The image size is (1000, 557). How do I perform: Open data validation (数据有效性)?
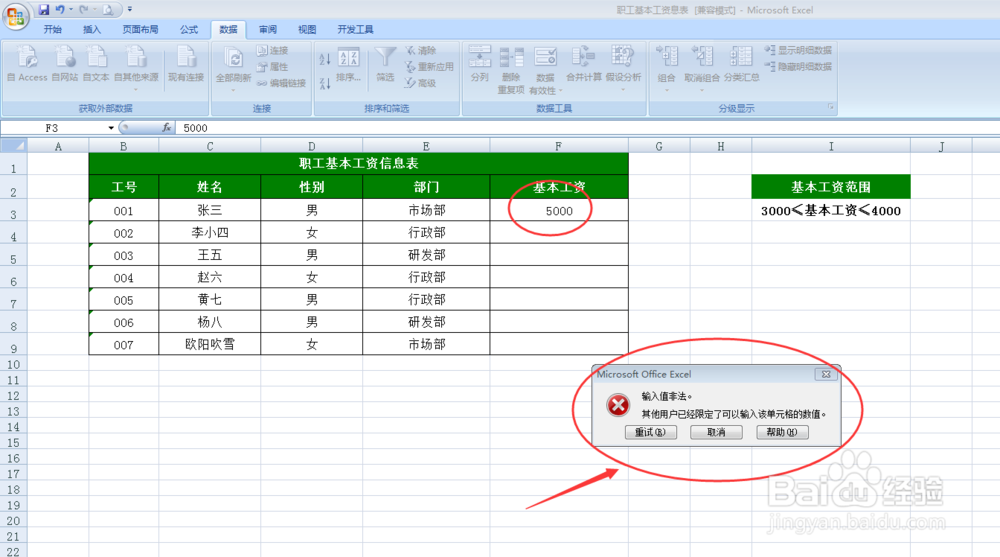pos(545,70)
